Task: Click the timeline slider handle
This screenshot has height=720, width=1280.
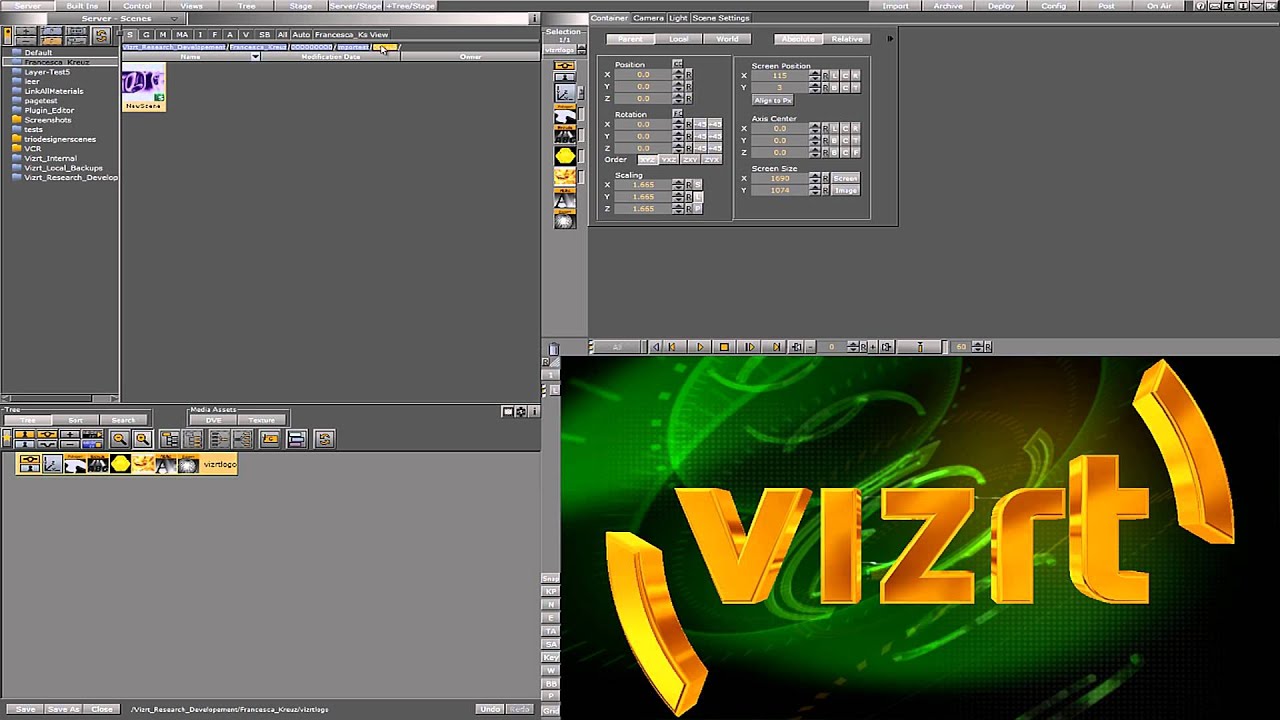Action: tap(920, 347)
